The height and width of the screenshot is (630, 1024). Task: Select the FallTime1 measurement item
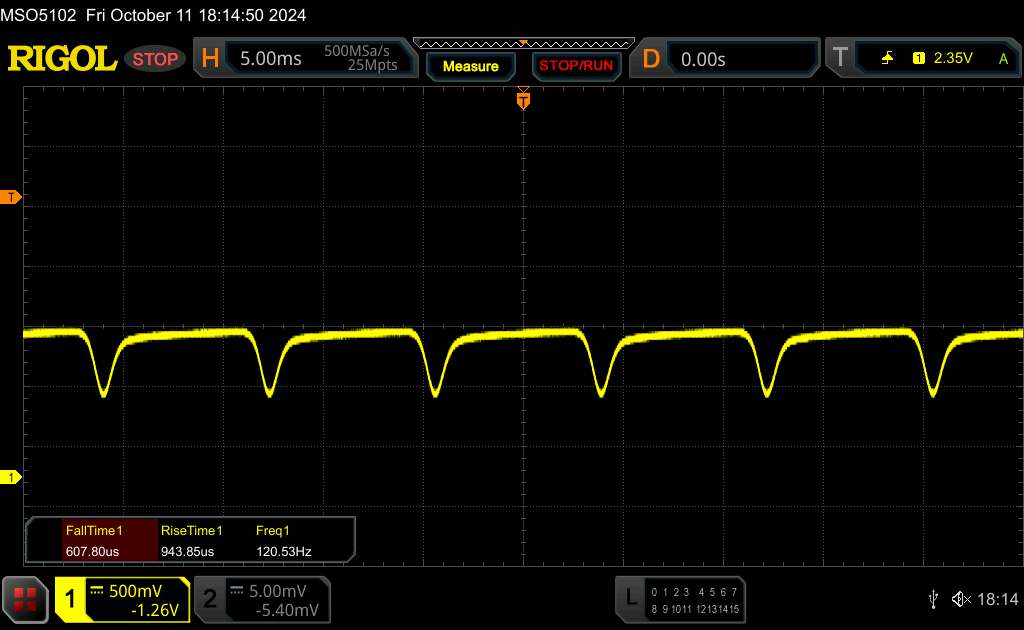[x=93, y=540]
